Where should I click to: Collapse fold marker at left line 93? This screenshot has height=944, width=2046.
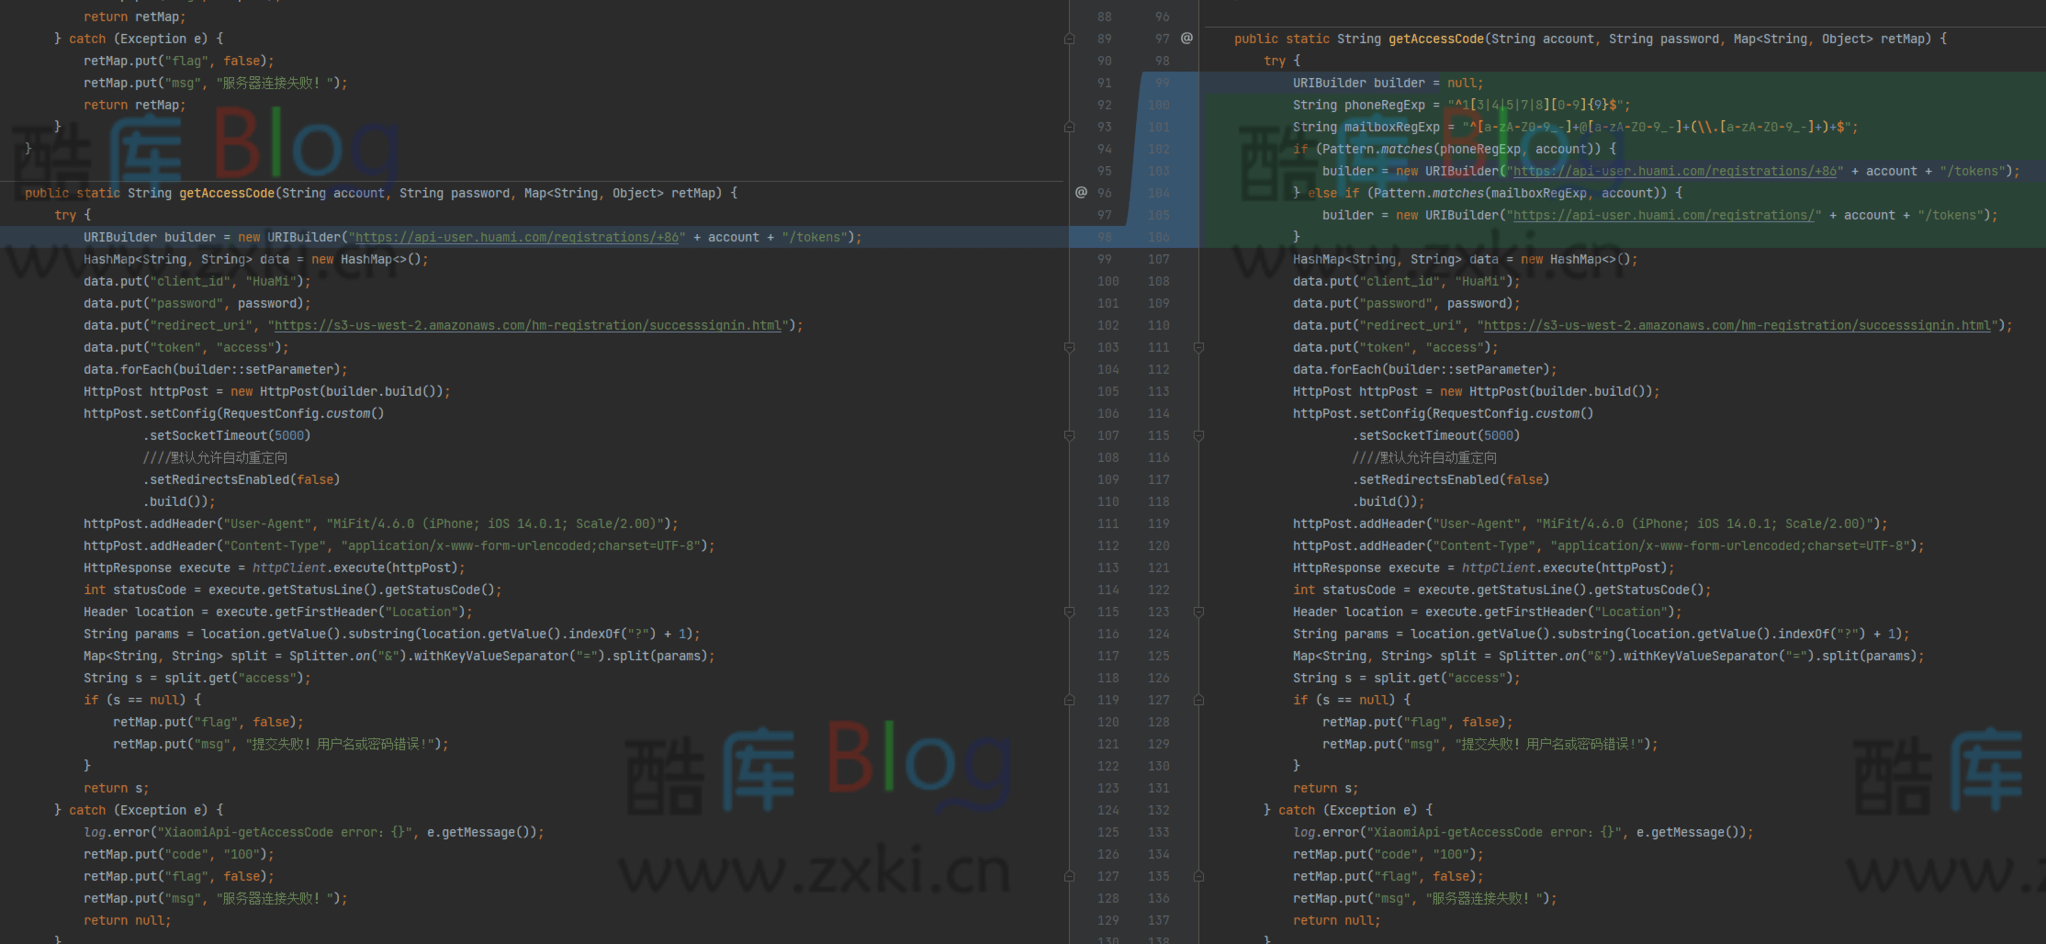1069,127
